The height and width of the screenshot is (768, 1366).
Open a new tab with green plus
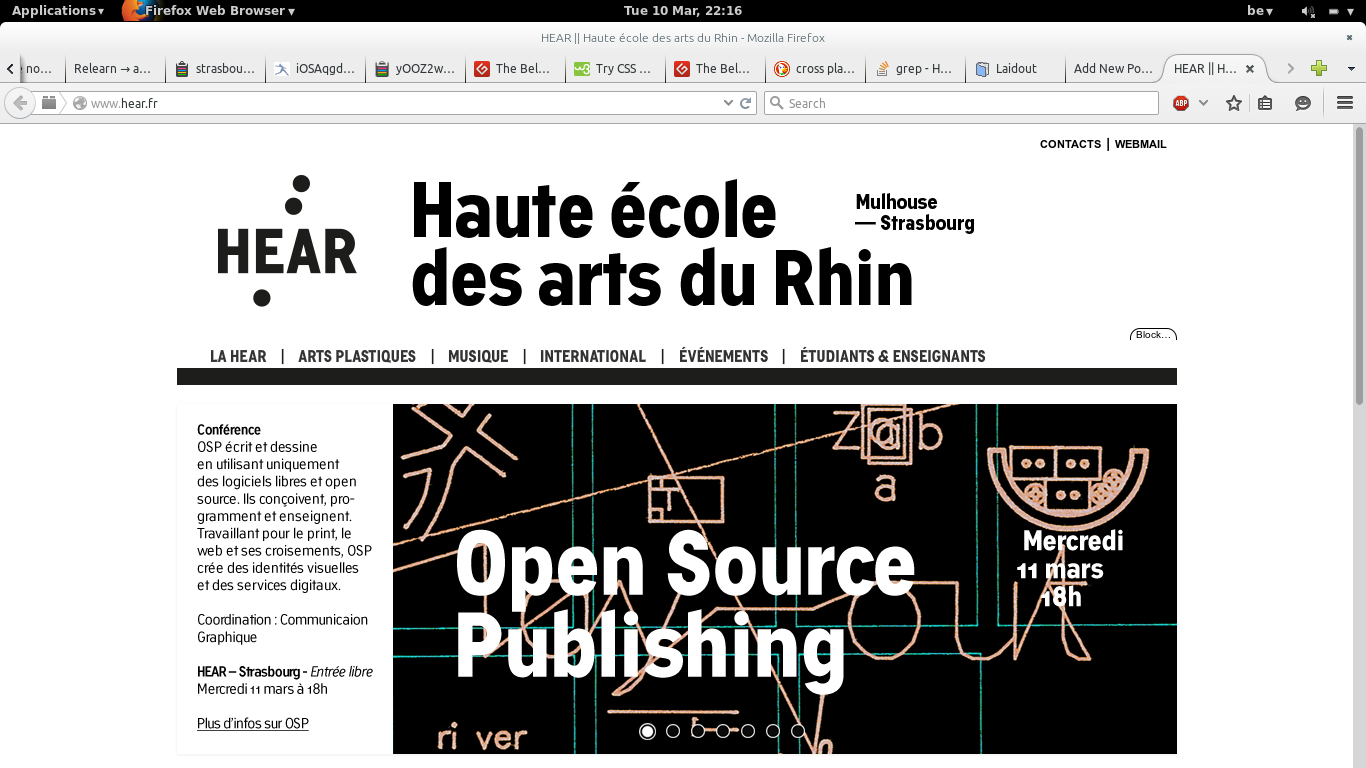pos(1319,68)
